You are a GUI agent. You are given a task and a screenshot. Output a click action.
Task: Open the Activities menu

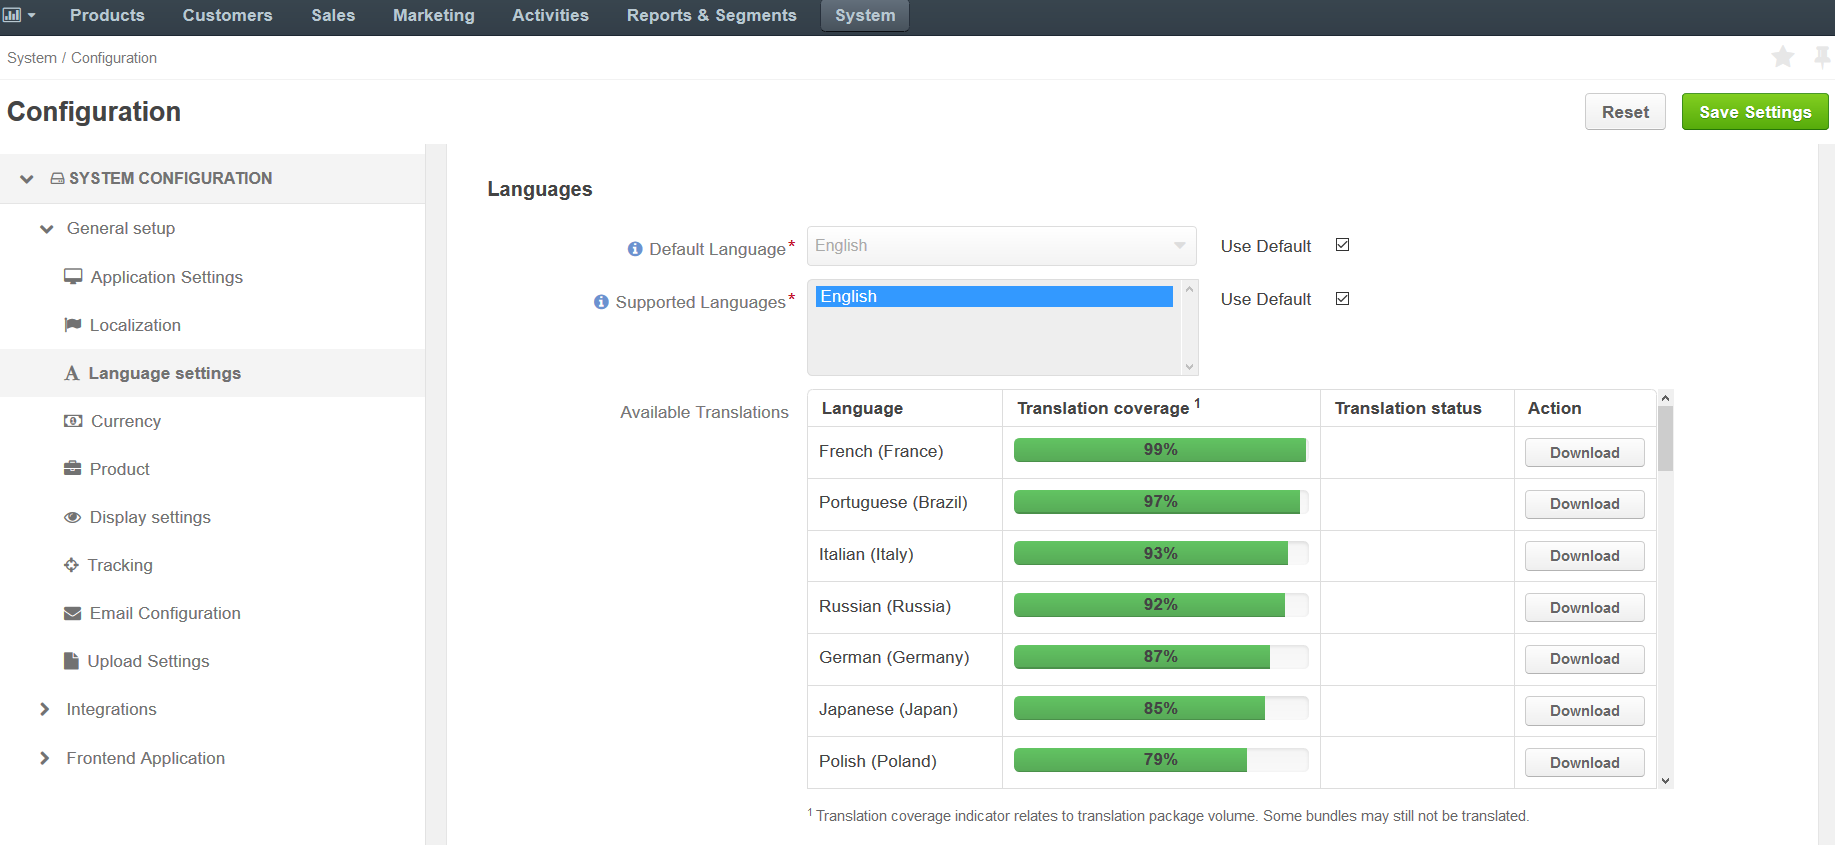pyautogui.click(x=550, y=15)
